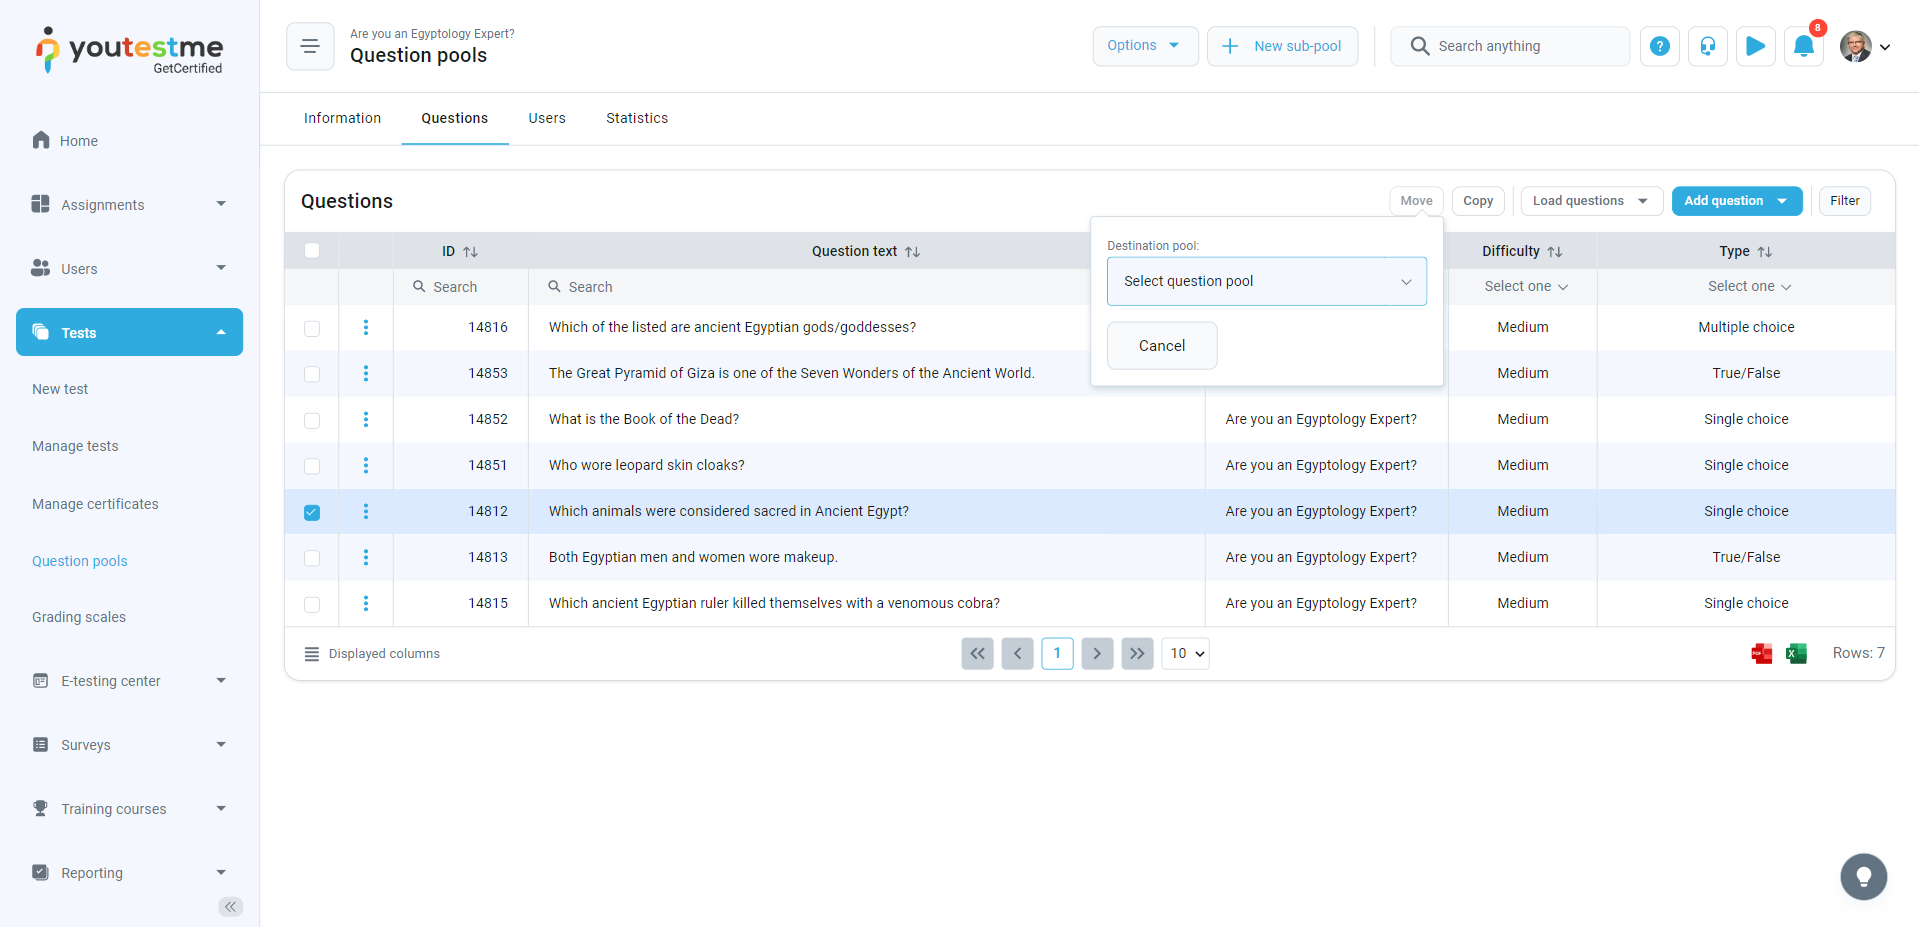Click the blue play video icon
Viewport: 1919px width, 927px height.
click(x=1755, y=46)
